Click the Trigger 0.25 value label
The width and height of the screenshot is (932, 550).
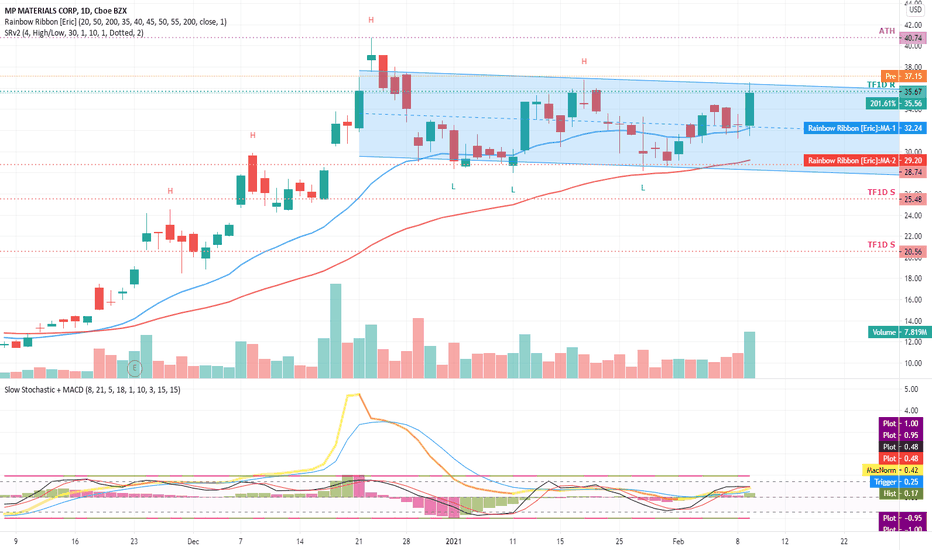[x=897, y=482]
